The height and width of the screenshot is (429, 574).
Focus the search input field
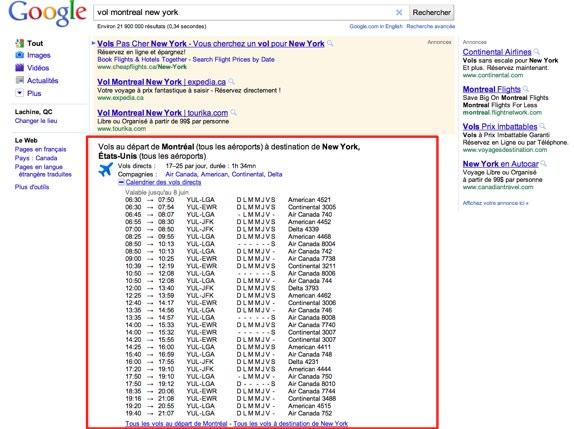(x=245, y=12)
